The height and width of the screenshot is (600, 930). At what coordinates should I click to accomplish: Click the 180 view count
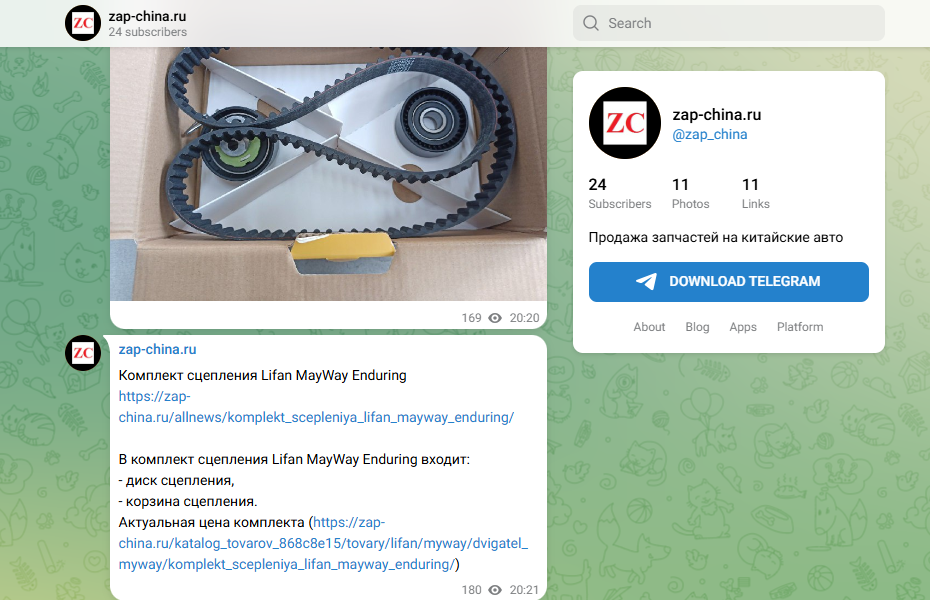coord(472,590)
